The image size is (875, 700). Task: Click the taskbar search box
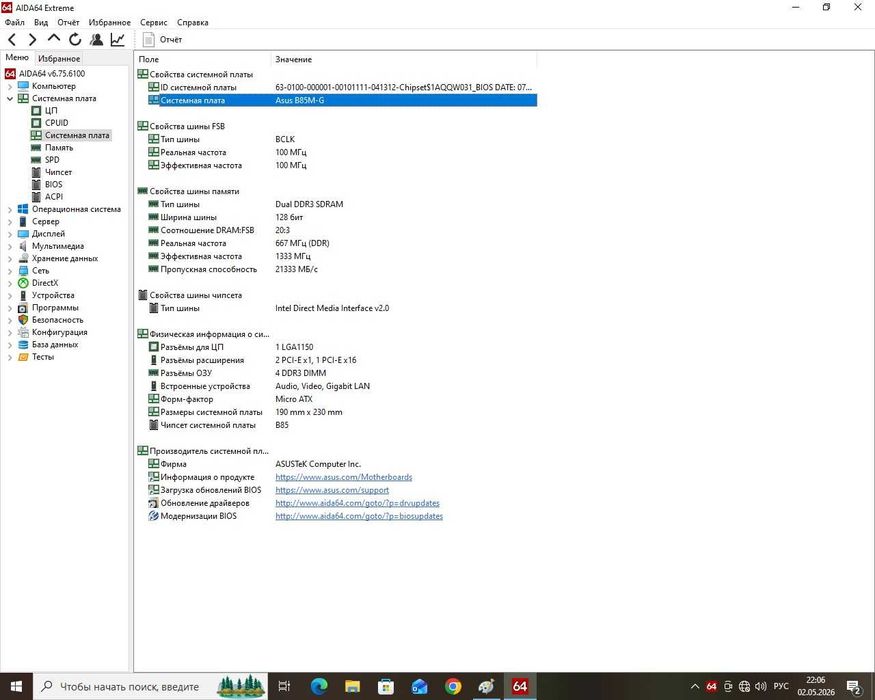[150, 686]
